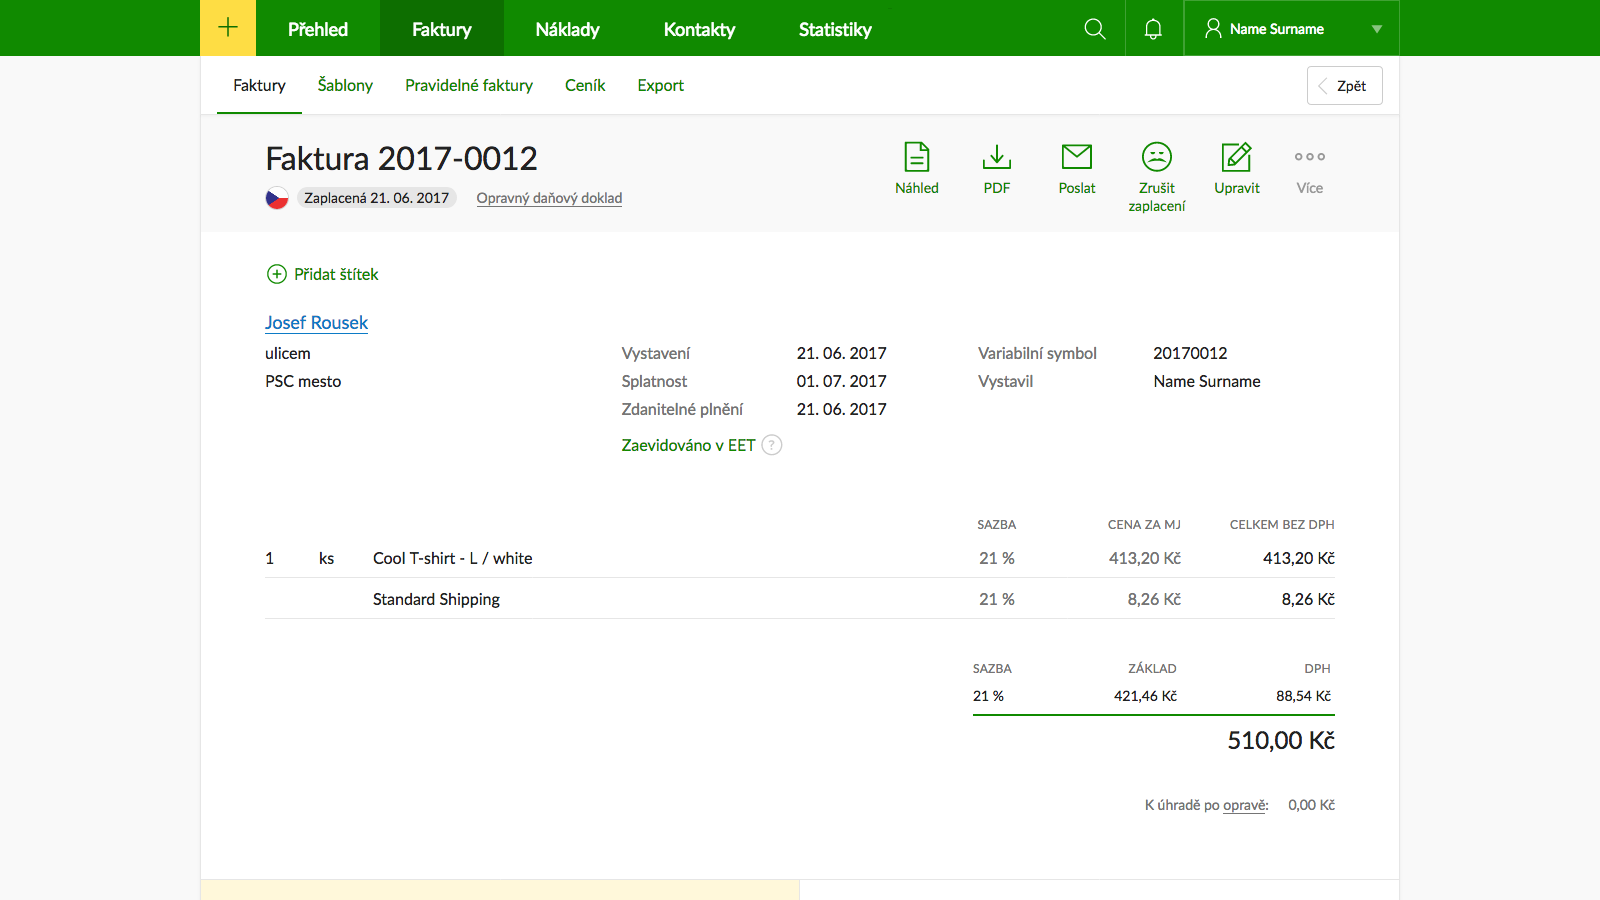Screen dimensions: 1600x900
Task: Open Více three-dot menu
Action: coord(1310,157)
